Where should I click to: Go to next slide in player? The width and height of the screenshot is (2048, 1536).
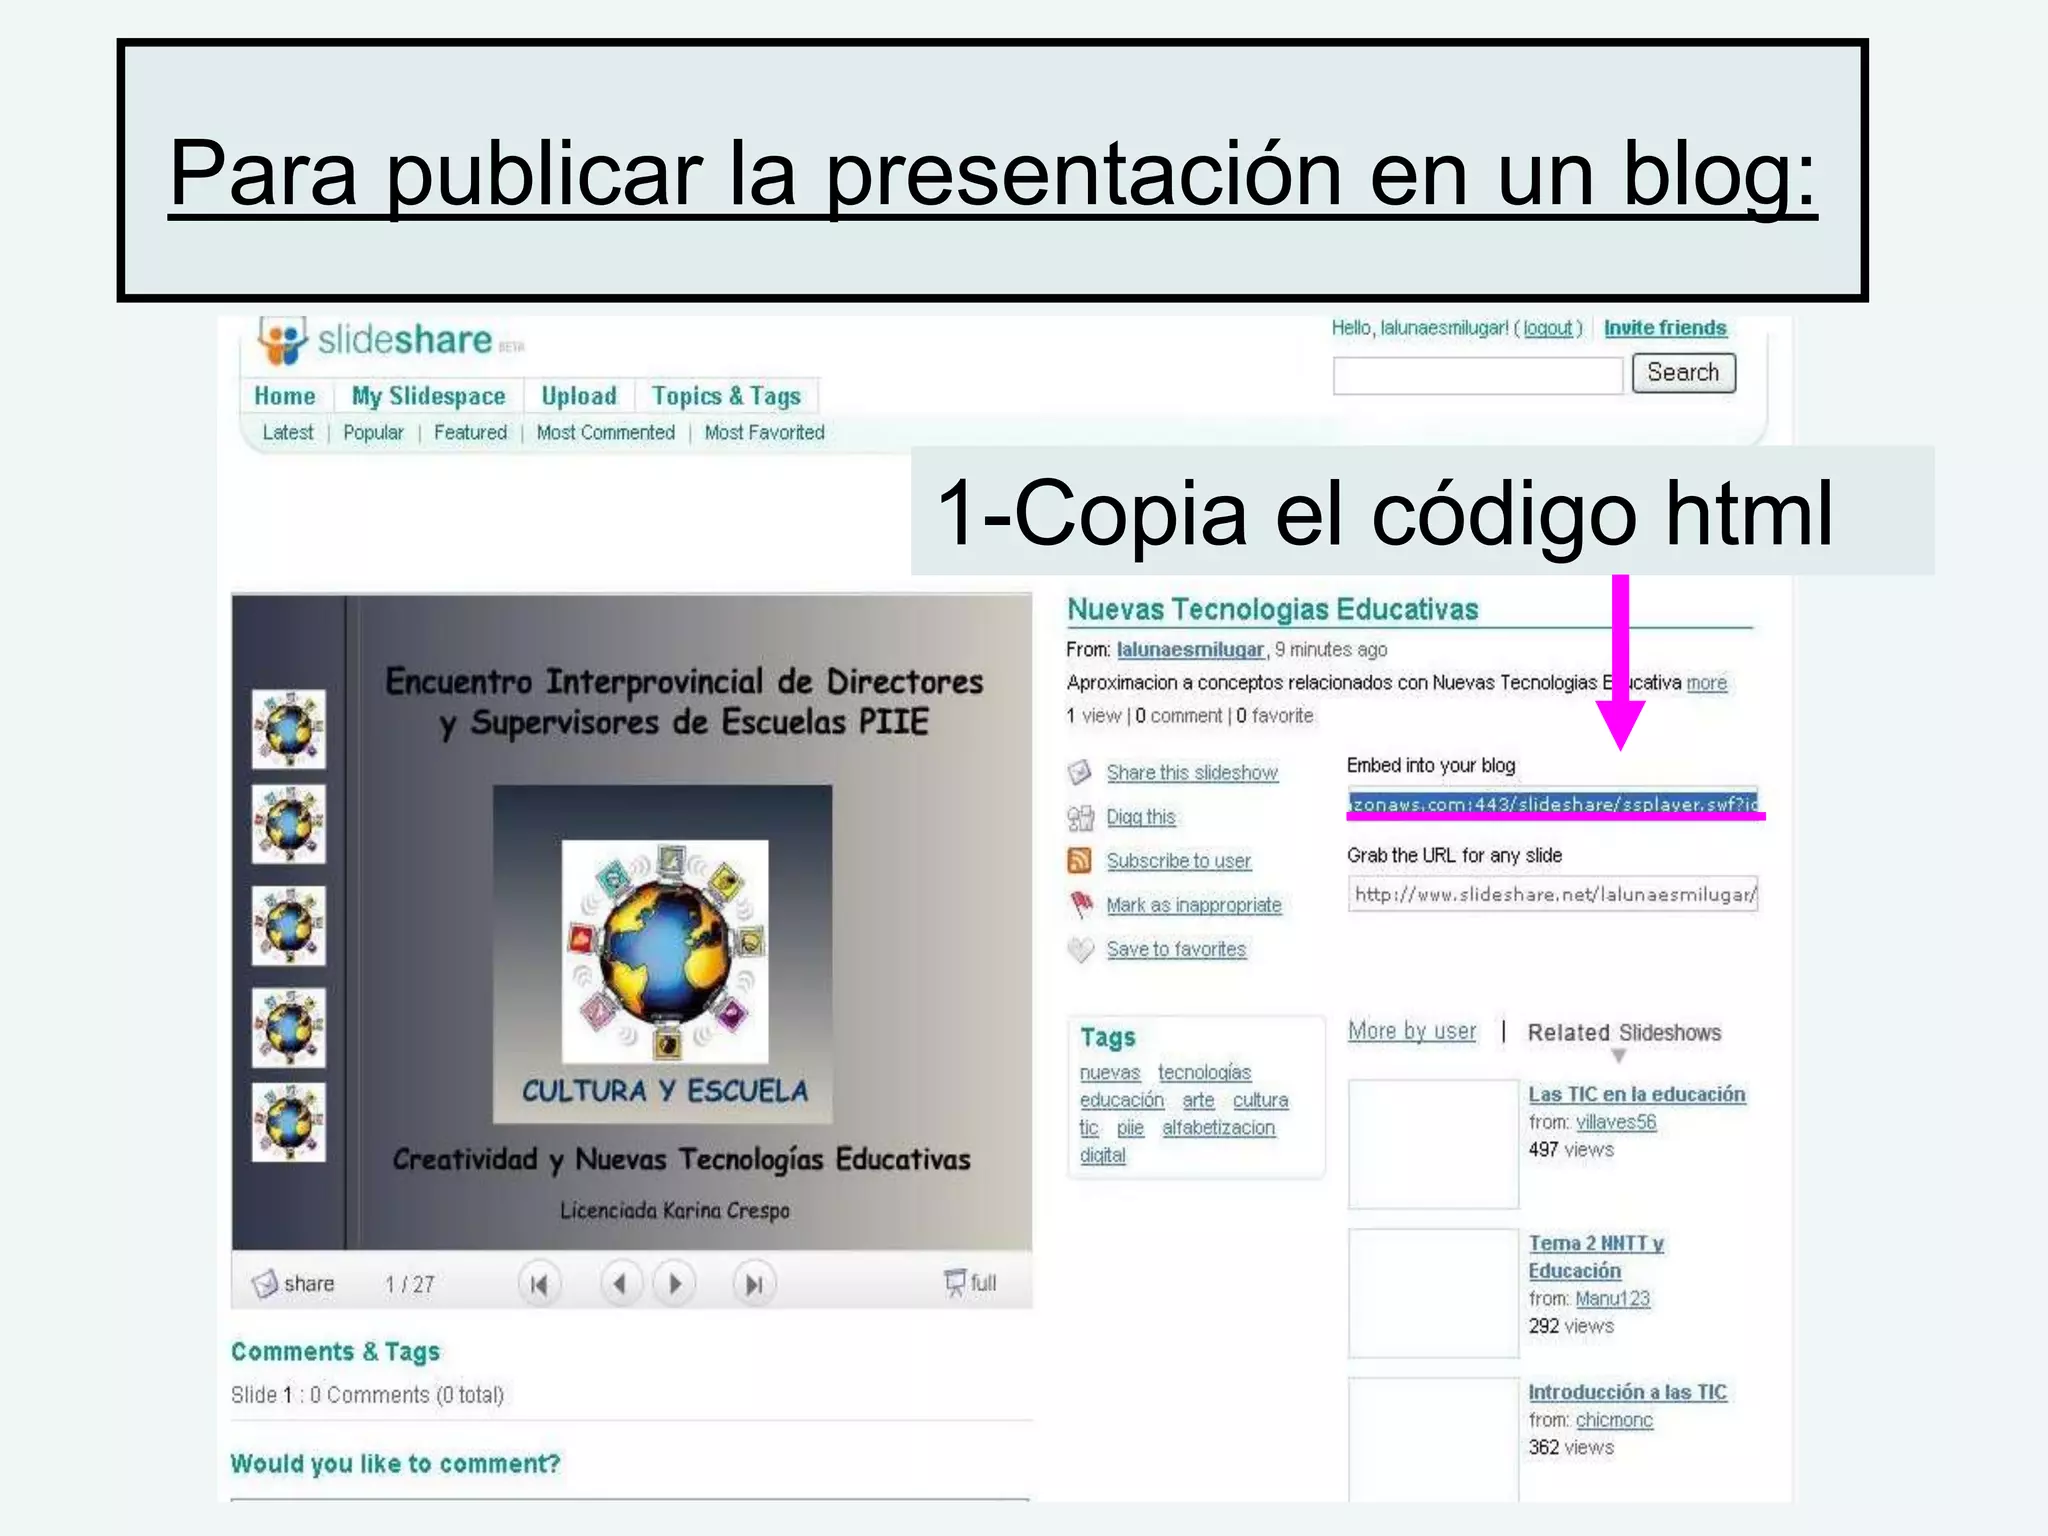click(674, 1284)
